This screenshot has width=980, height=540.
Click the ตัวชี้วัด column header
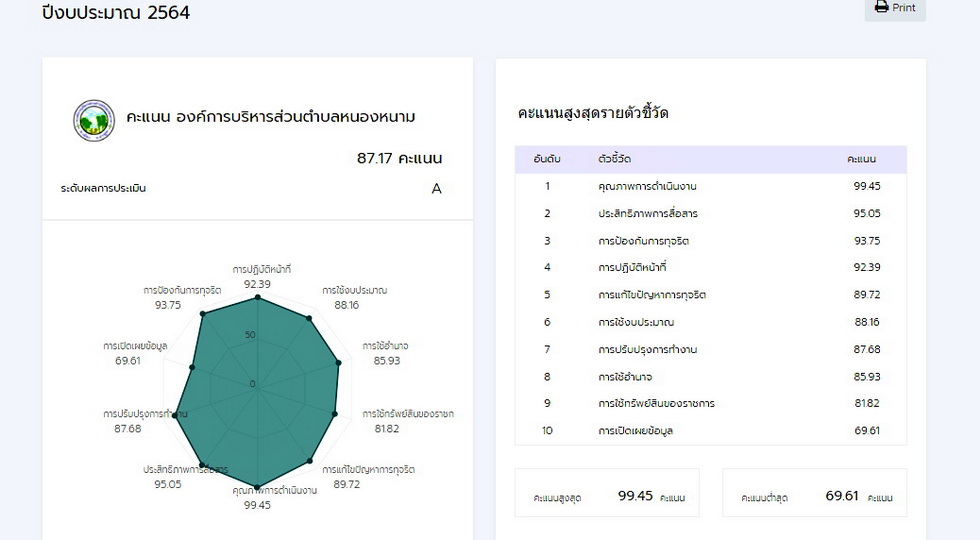[x=614, y=159]
